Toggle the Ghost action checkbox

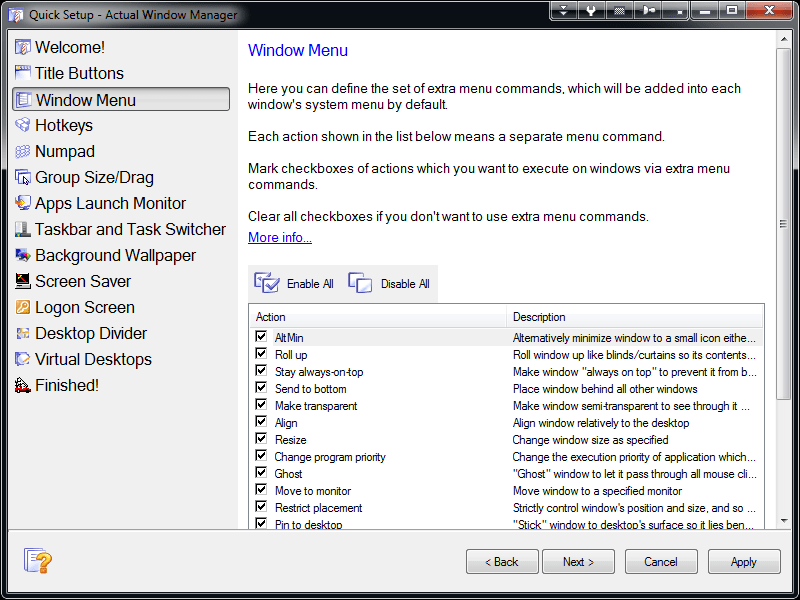coord(261,473)
